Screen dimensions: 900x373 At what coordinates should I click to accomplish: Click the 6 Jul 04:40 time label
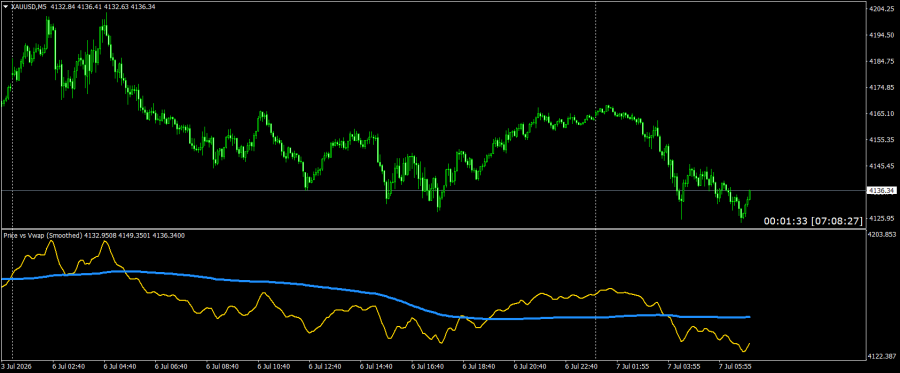click(x=120, y=365)
